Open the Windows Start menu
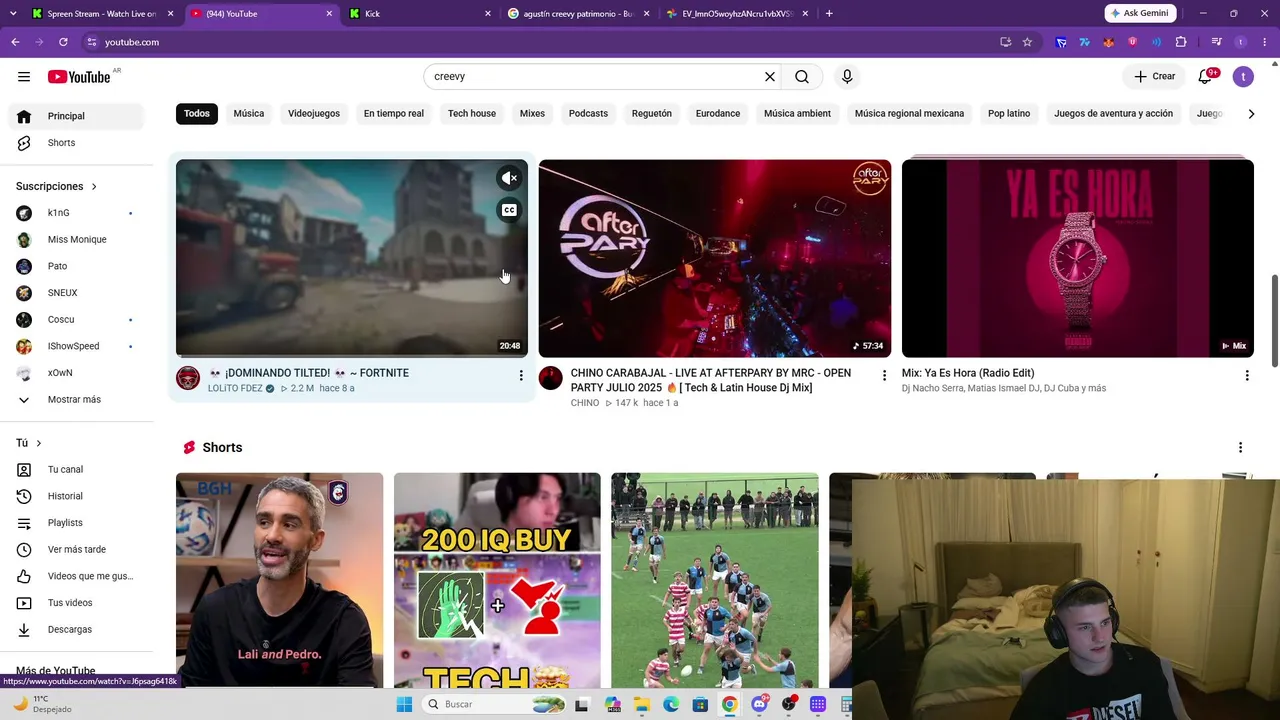Viewport: 1280px width, 720px height. 404,704
